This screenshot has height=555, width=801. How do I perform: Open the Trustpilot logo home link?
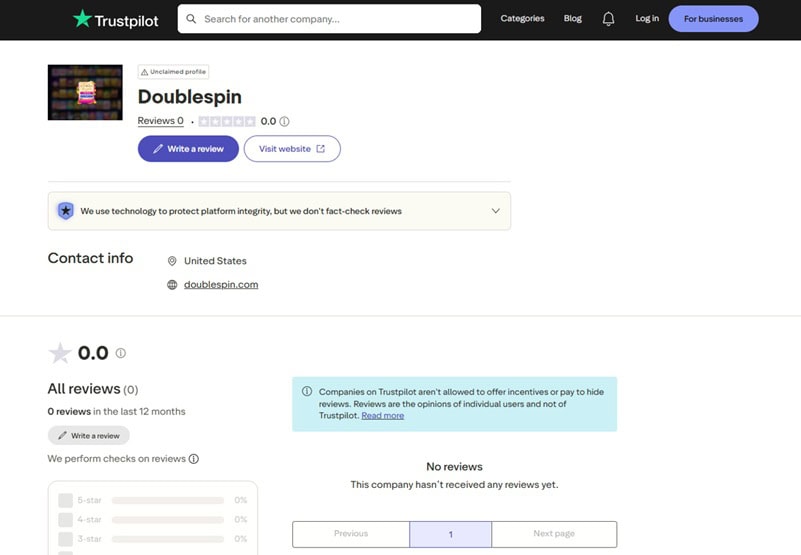pyautogui.click(x=115, y=19)
